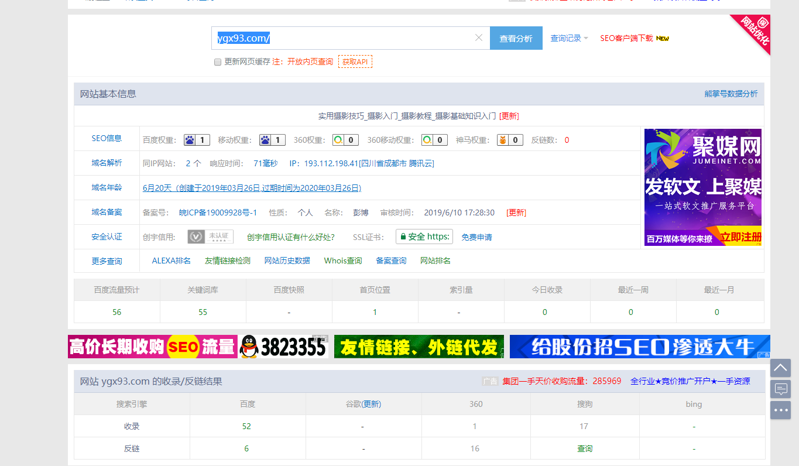Open the ALEXA排名 link
This screenshot has width=799, height=466.
point(171,261)
